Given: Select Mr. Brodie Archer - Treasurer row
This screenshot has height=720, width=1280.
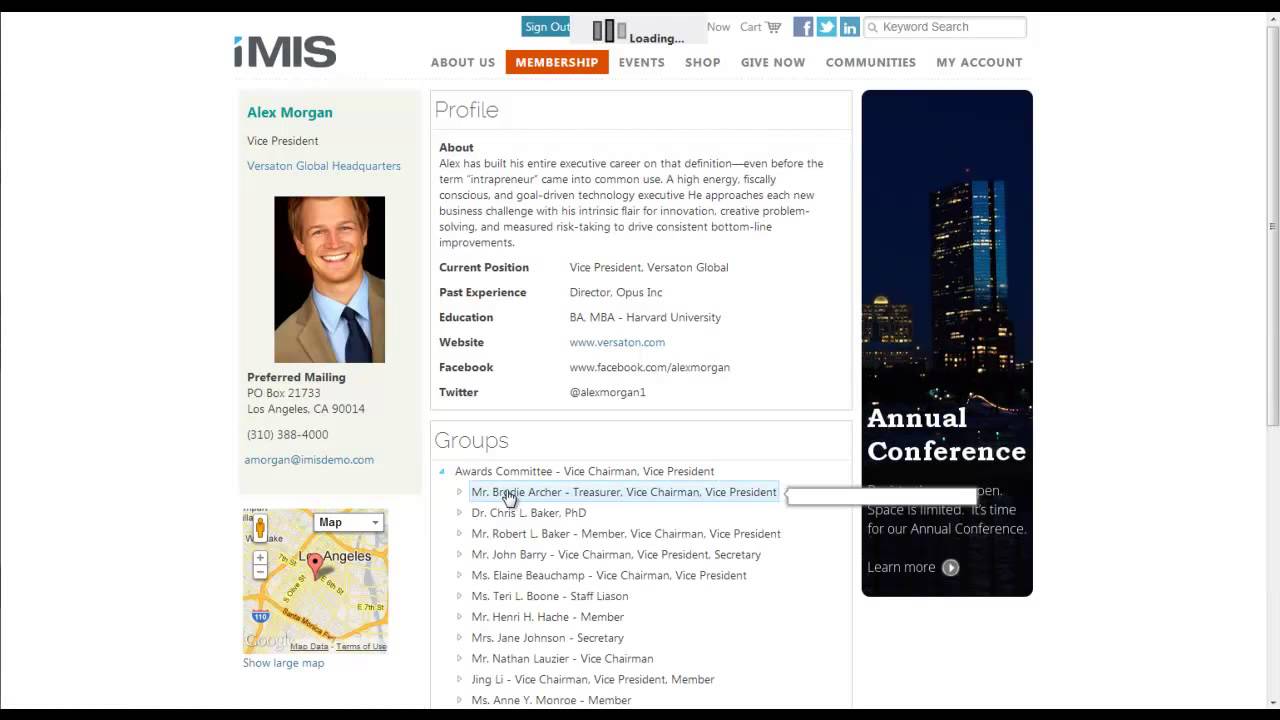Looking at the screenshot, I should [x=624, y=492].
